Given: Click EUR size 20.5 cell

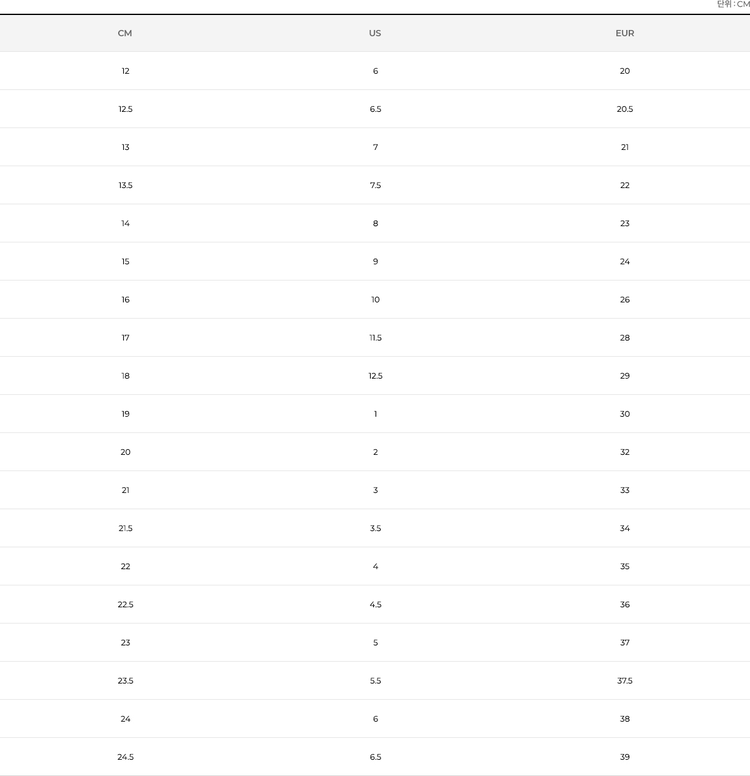Looking at the screenshot, I should 625,109.
